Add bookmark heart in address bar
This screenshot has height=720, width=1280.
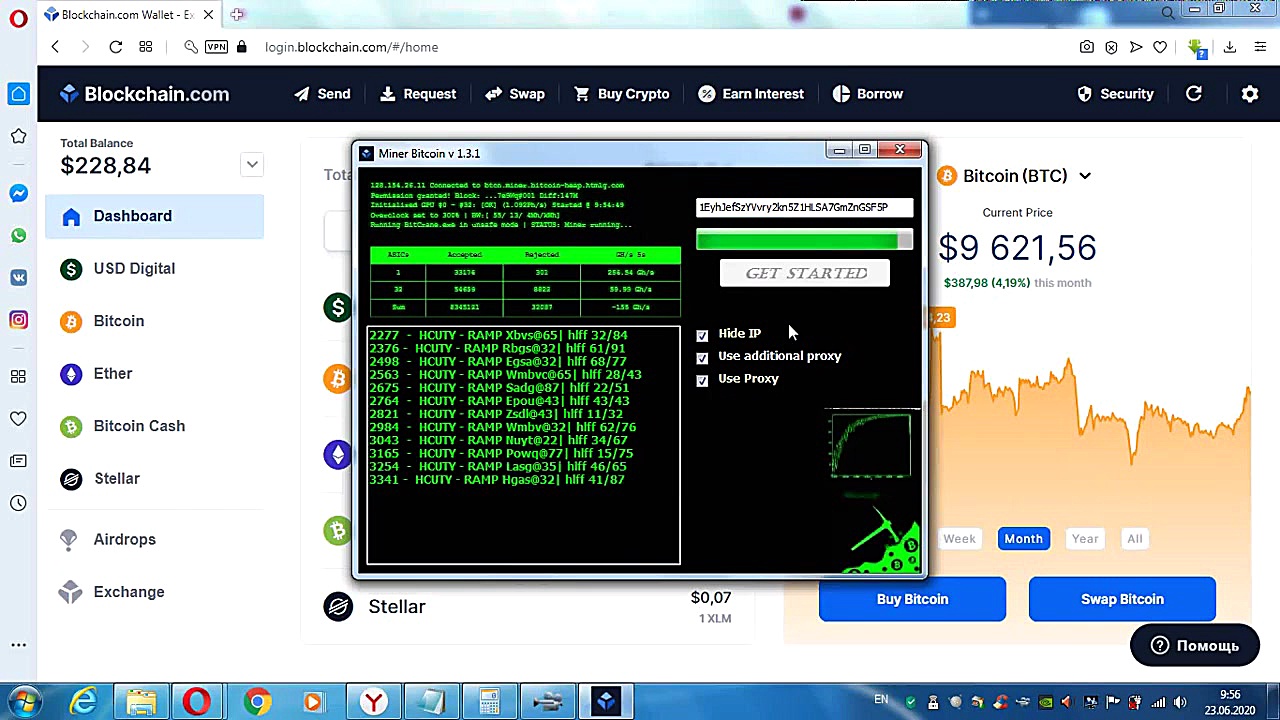coord(1160,47)
